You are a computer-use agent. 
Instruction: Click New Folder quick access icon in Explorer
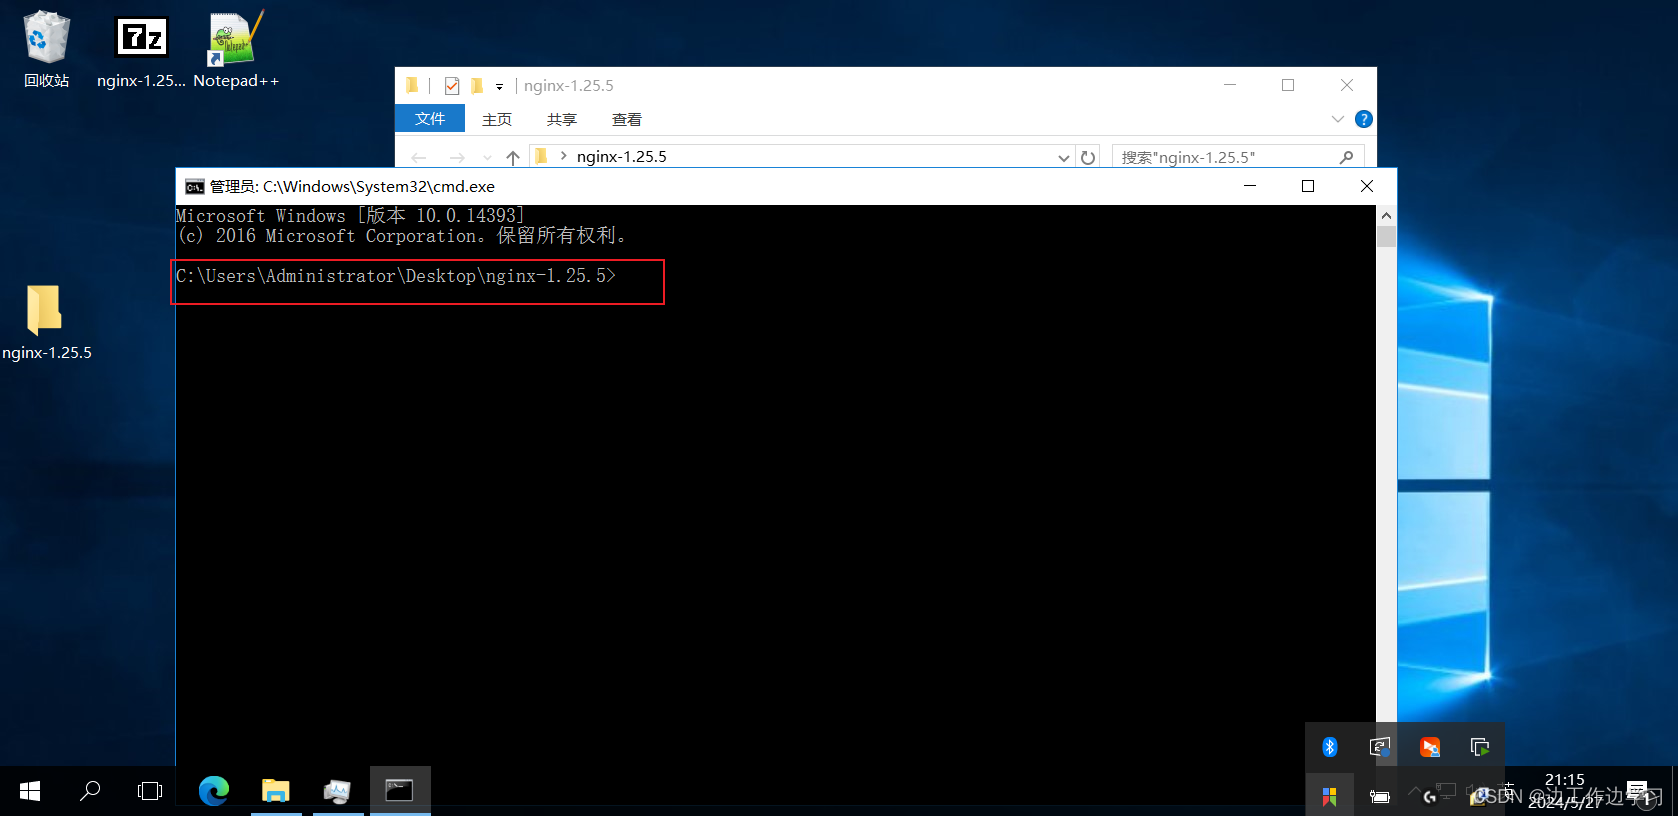pyautogui.click(x=477, y=86)
